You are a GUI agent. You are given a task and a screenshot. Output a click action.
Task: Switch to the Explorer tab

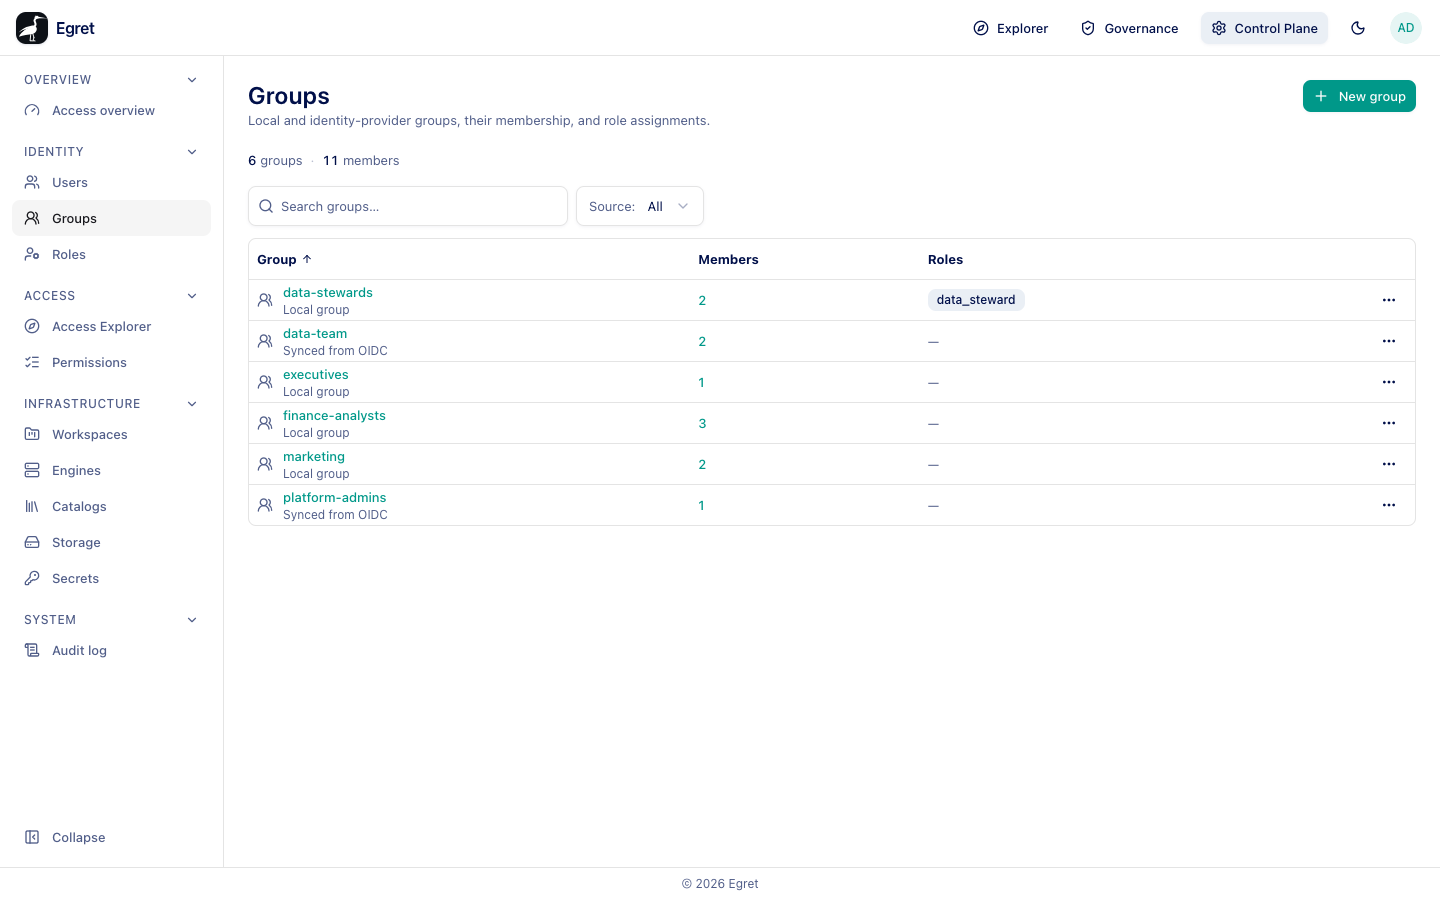[x=1011, y=28]
